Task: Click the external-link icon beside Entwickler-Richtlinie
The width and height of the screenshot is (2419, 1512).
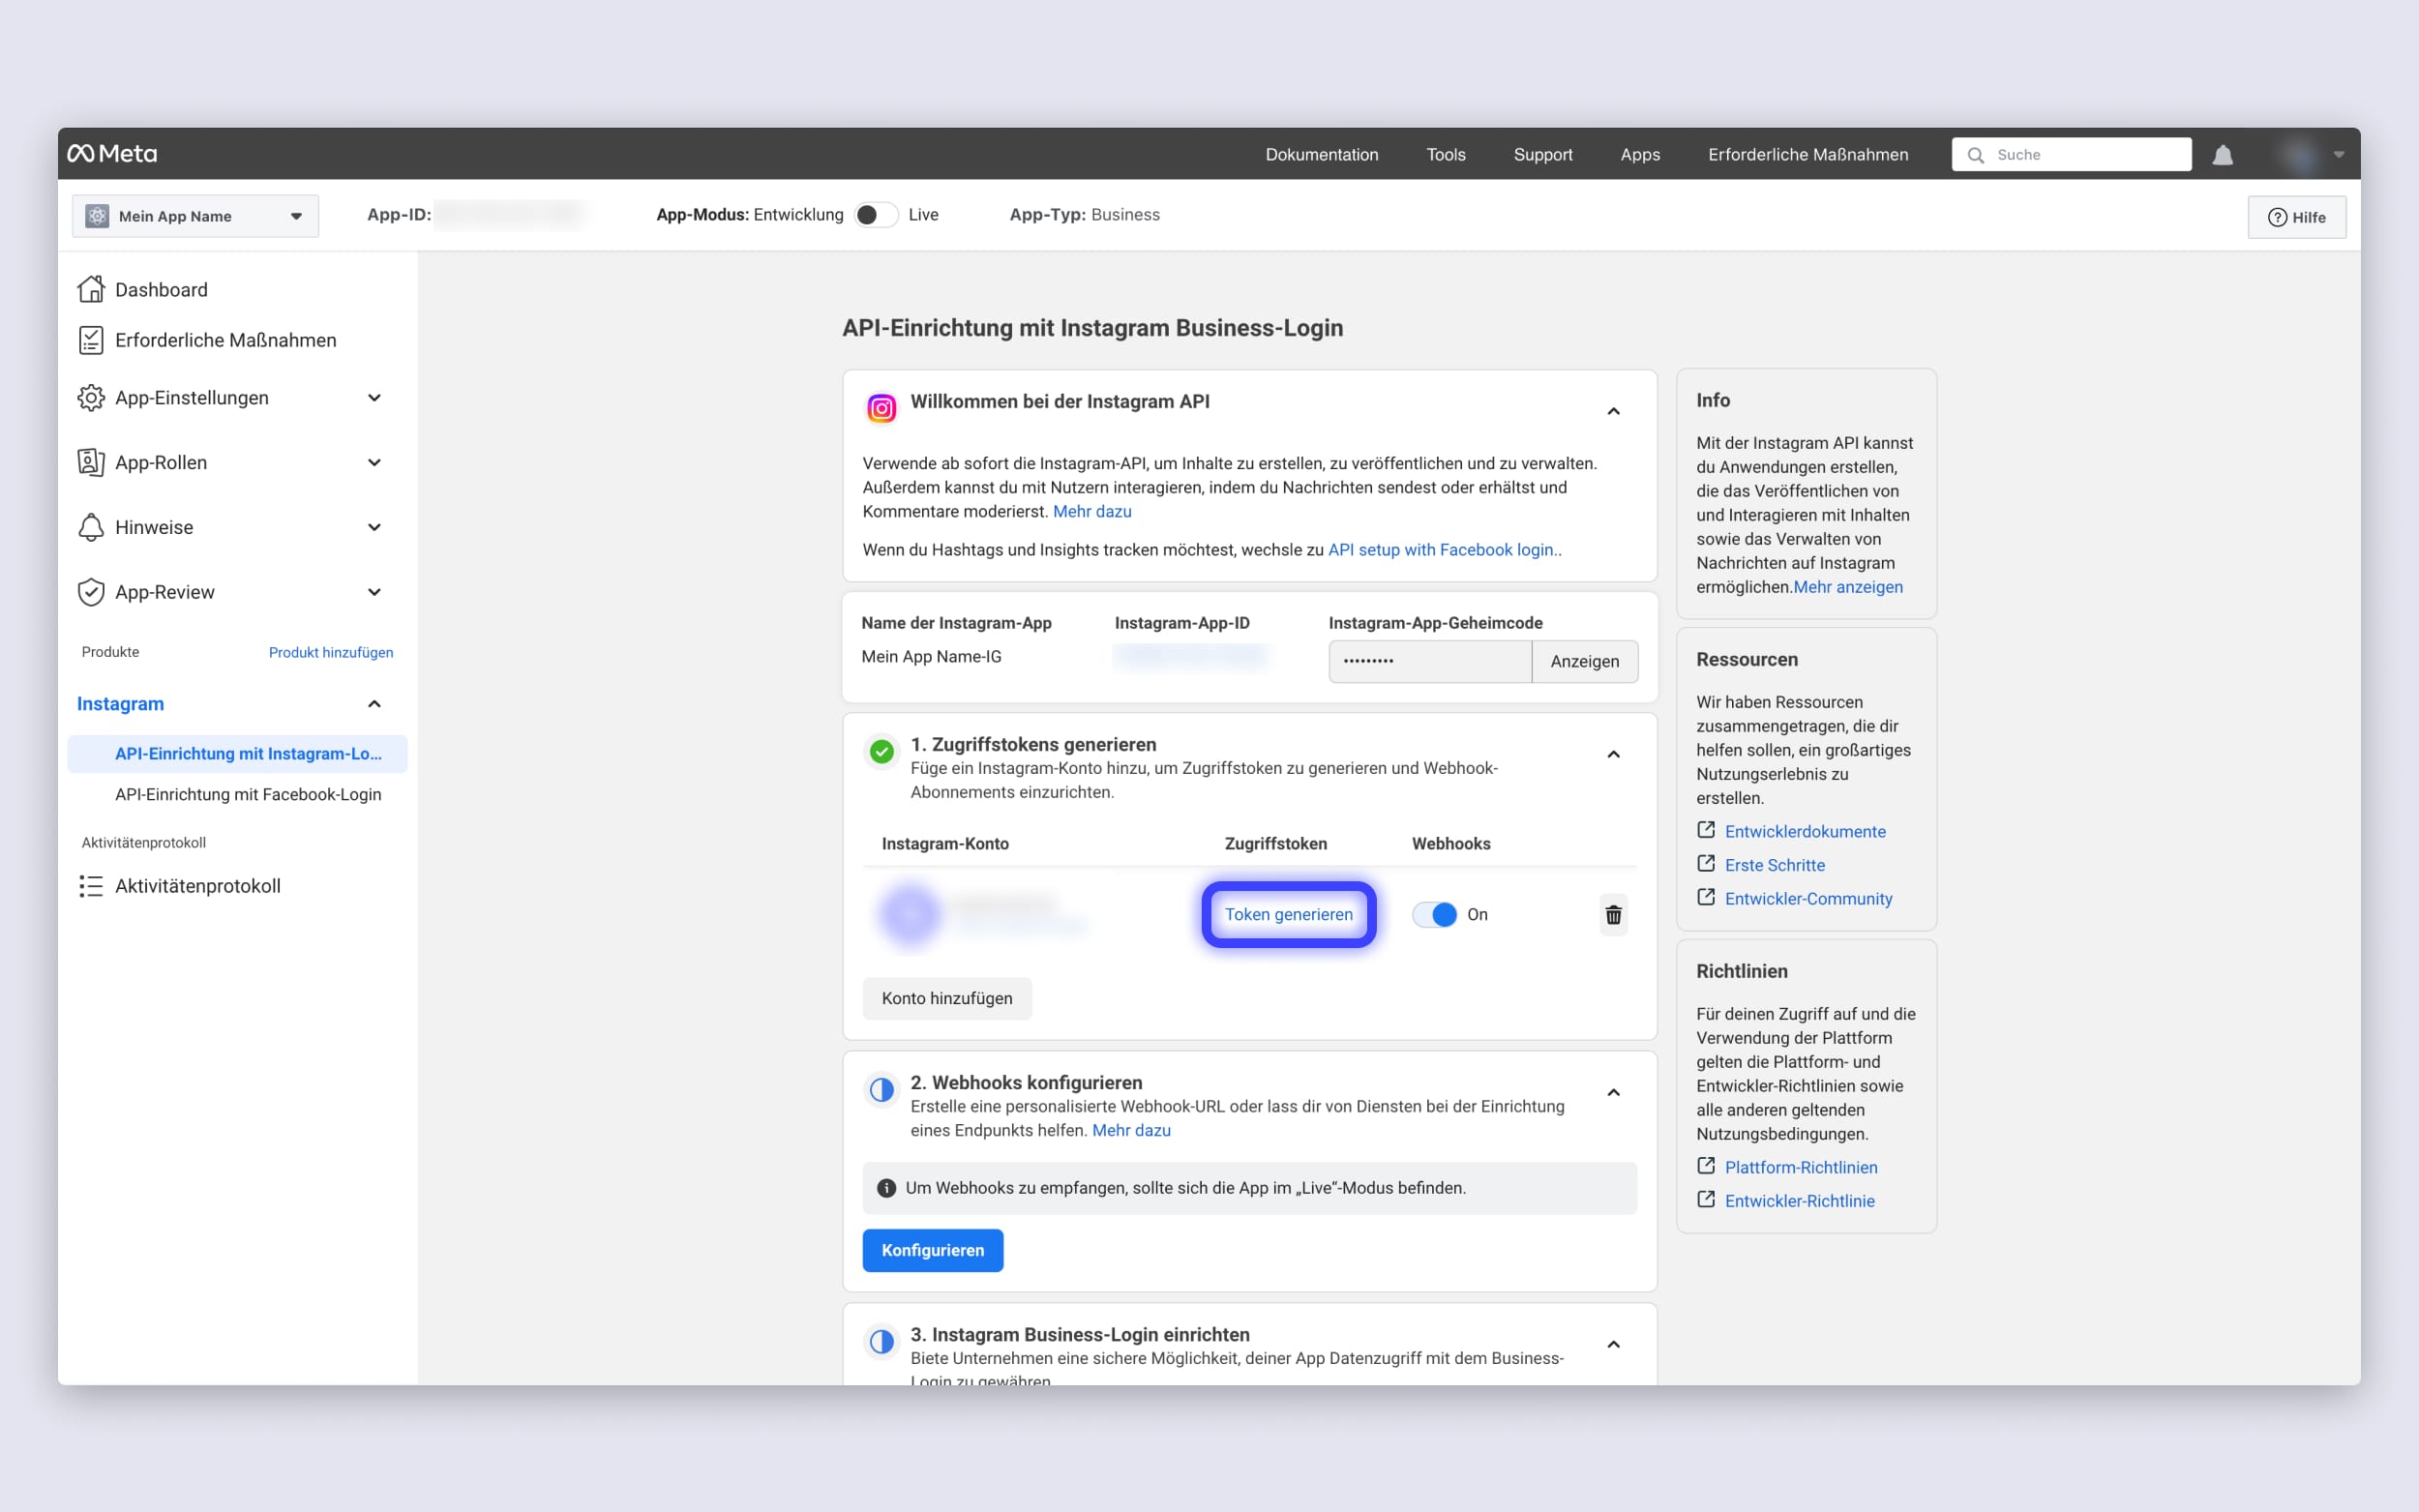Action: tap(1706, 1199)
